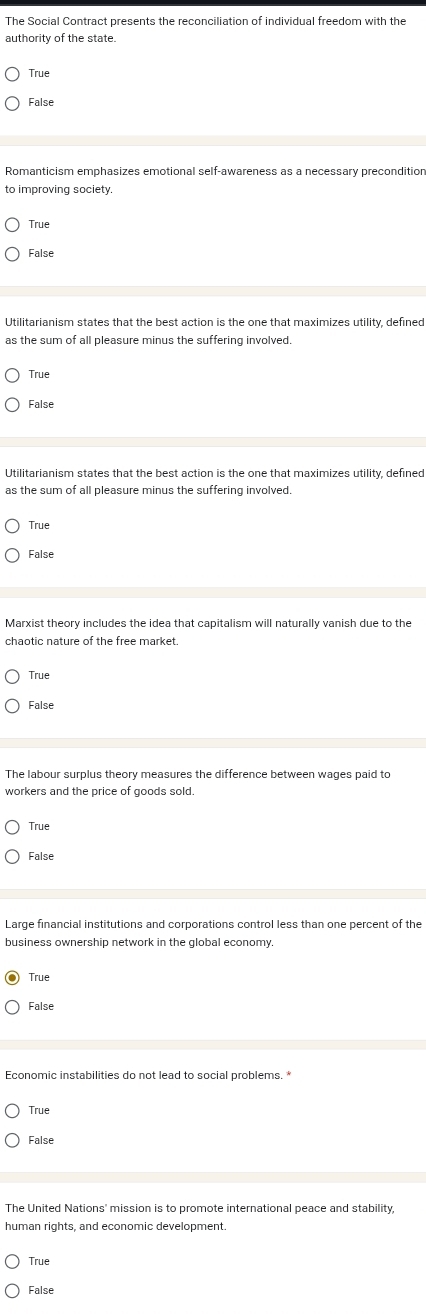Select False for the Social Contract statement
426x1314 pixels.
pos(13,103)
